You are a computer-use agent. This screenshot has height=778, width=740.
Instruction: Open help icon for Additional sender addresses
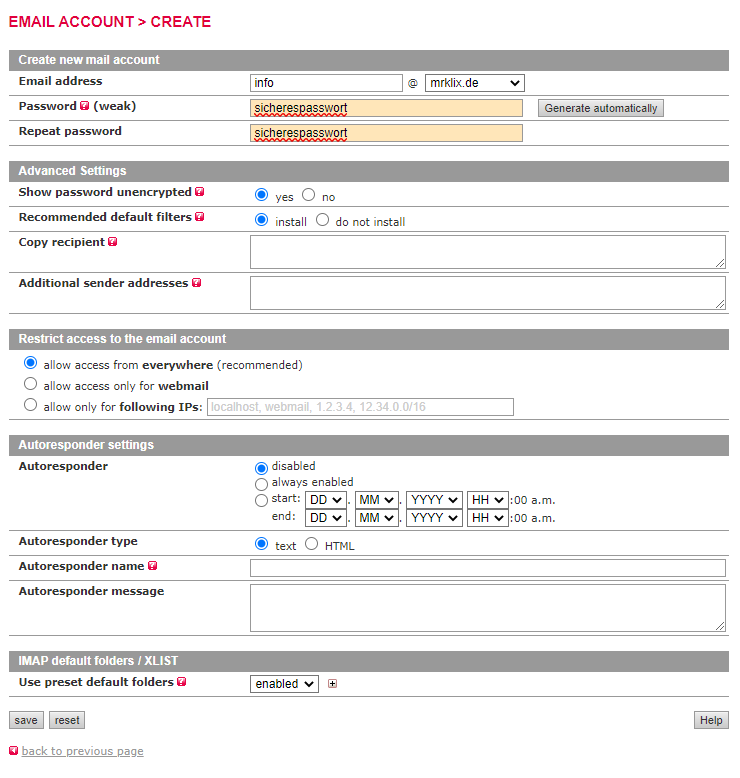click(197, 282)
